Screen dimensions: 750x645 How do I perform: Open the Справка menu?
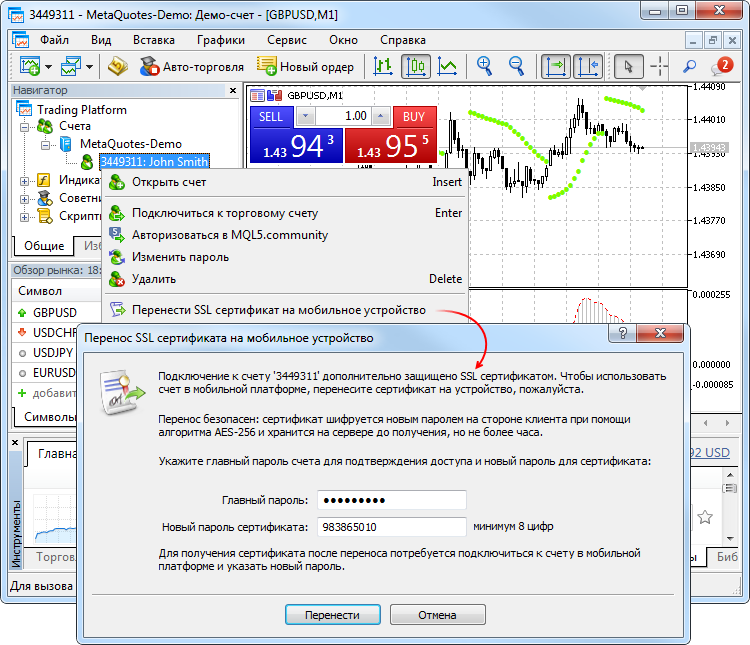pos(403,40)
